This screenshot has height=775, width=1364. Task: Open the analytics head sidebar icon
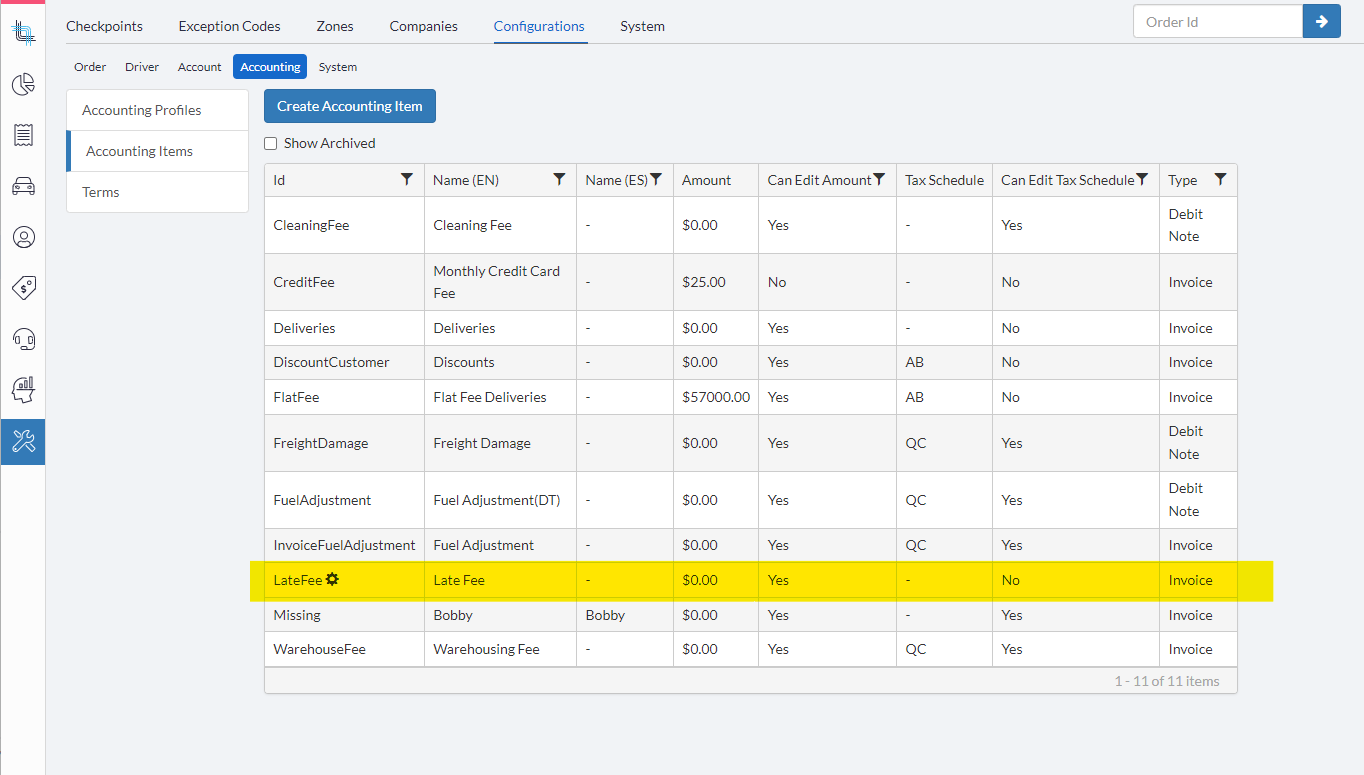pyautogui.click(x=23, y=390)
